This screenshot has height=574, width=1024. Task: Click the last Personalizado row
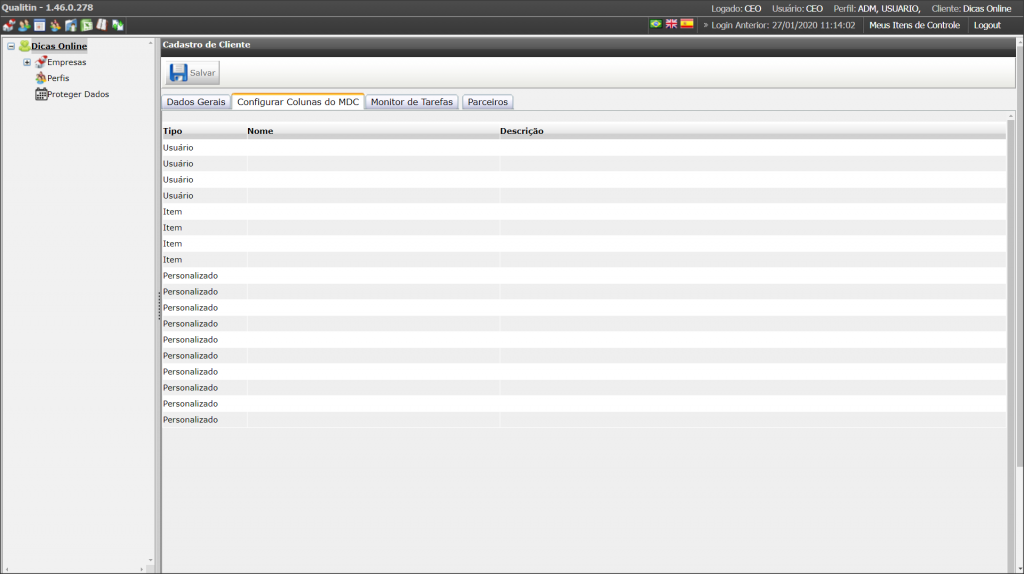click(x=584, y=419)
